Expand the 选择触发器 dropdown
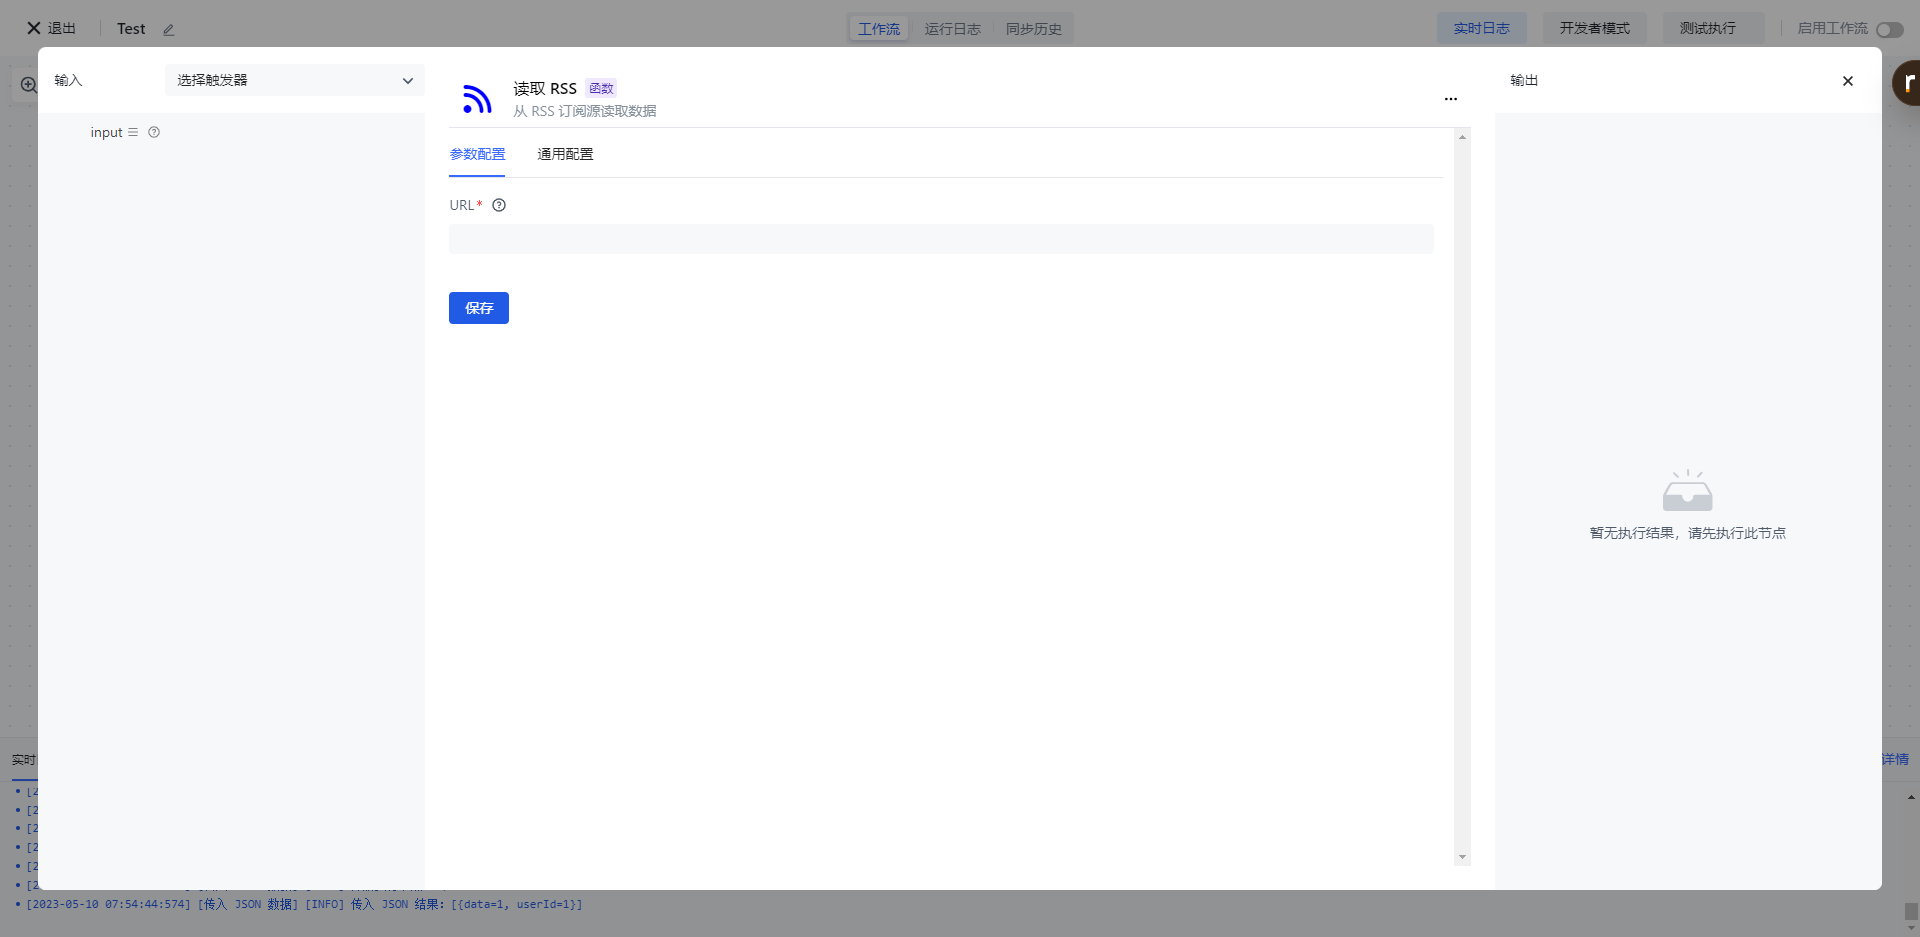Image resolution: width=1920 pixels, height=937 pixels. point(294,80)
